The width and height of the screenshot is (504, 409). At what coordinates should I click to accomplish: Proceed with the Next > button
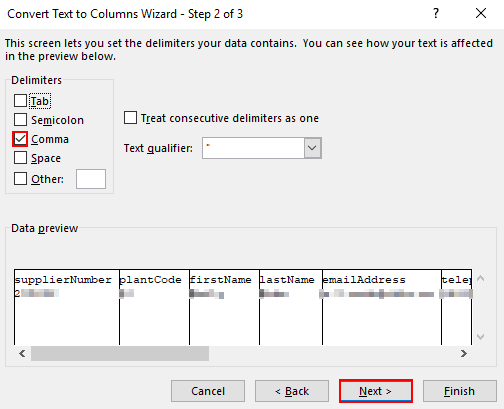[376, 391]
